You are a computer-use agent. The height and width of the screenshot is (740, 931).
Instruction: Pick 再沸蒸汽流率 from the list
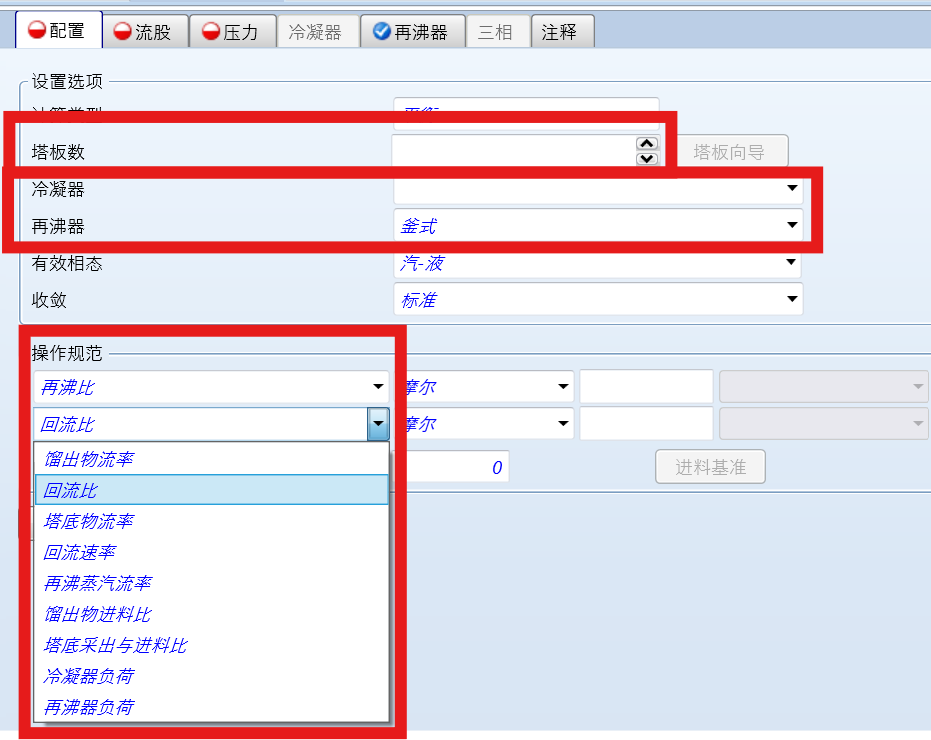(x=97, y=583)
